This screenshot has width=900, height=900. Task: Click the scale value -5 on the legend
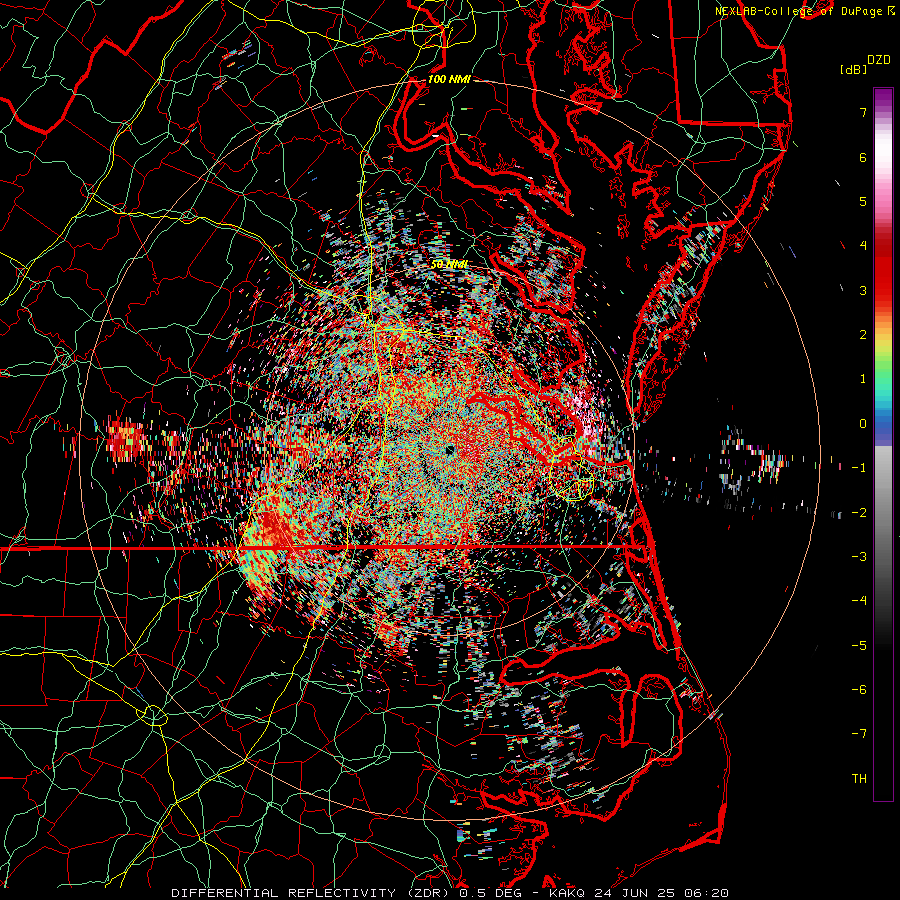click(x=859, y=646)
